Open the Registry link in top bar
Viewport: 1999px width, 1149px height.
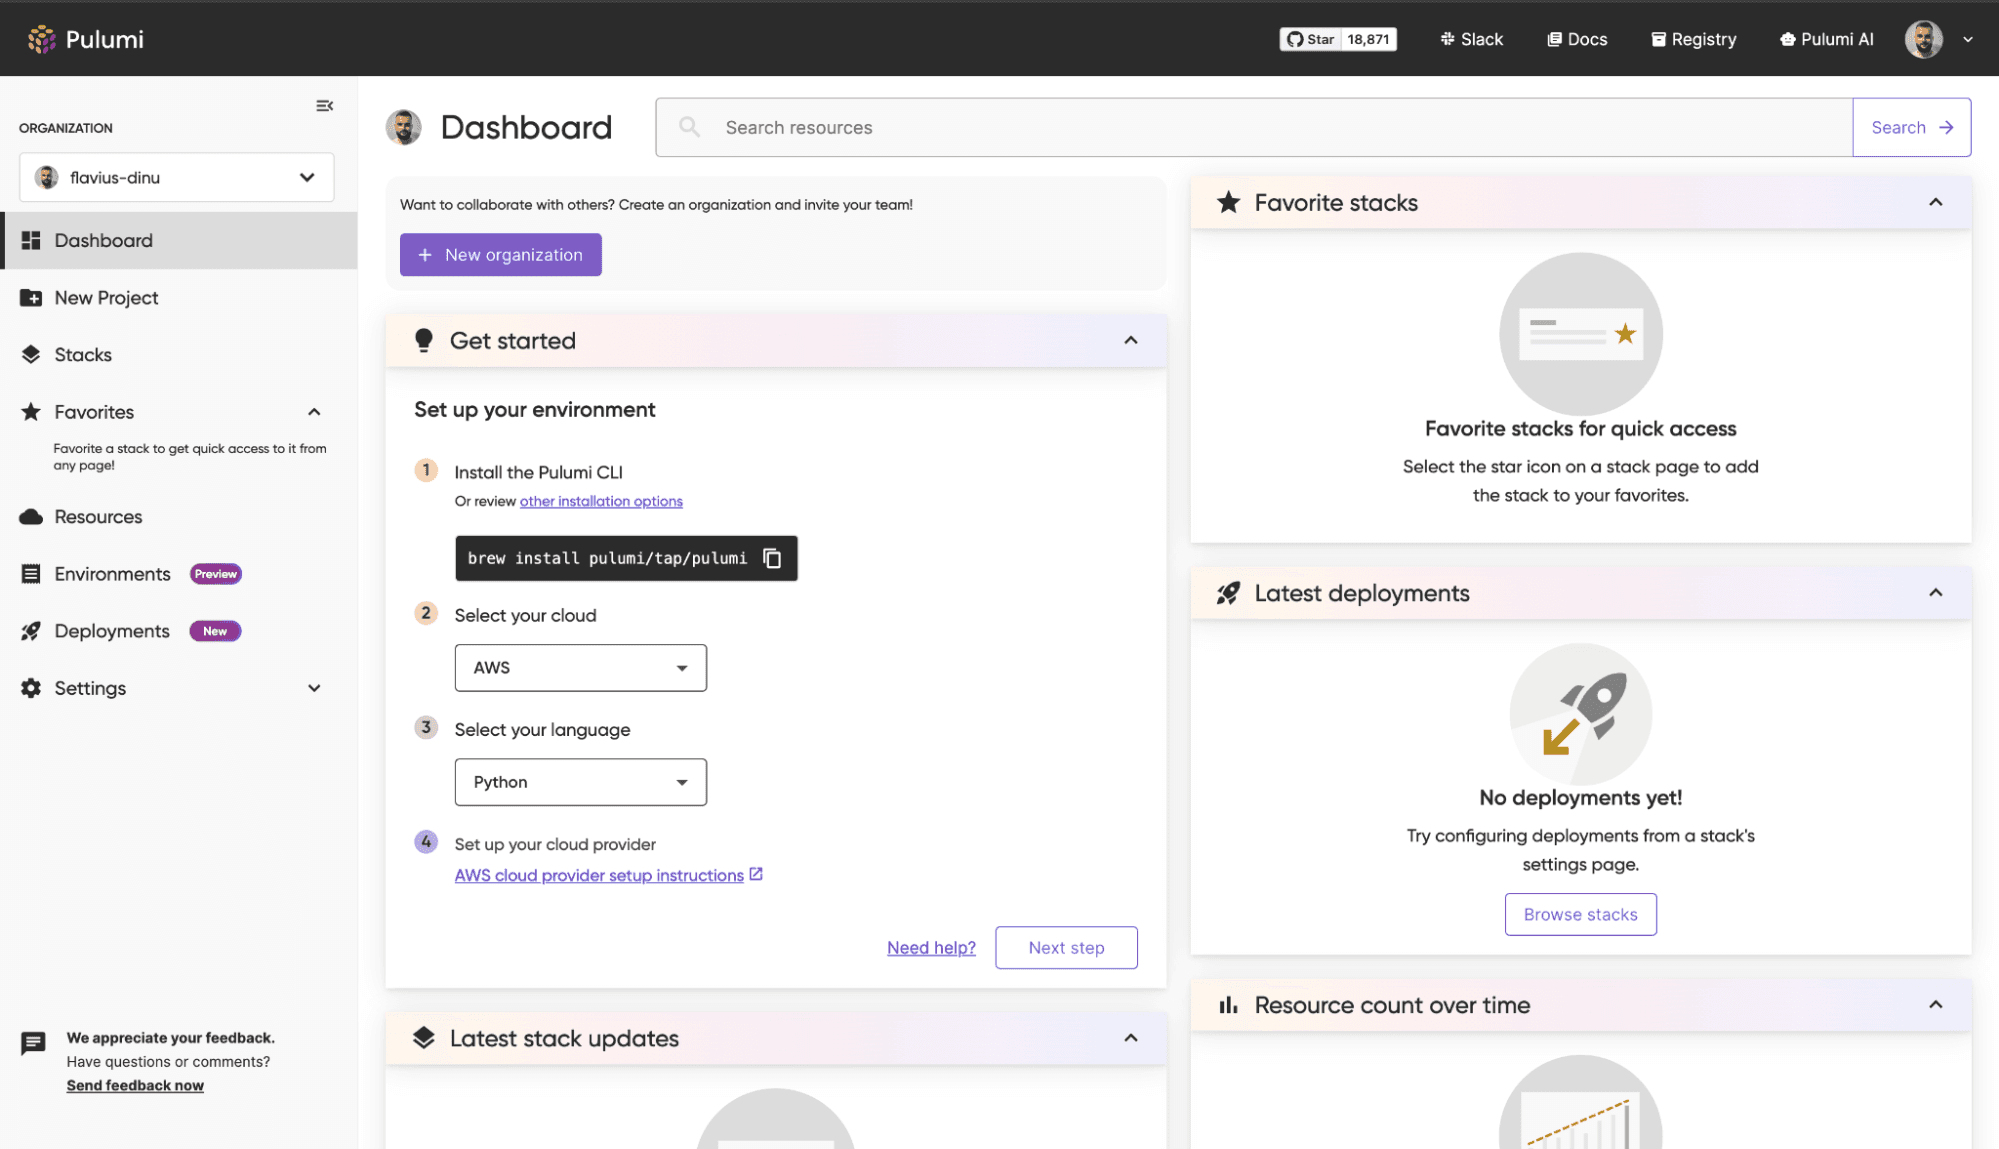1693,39
